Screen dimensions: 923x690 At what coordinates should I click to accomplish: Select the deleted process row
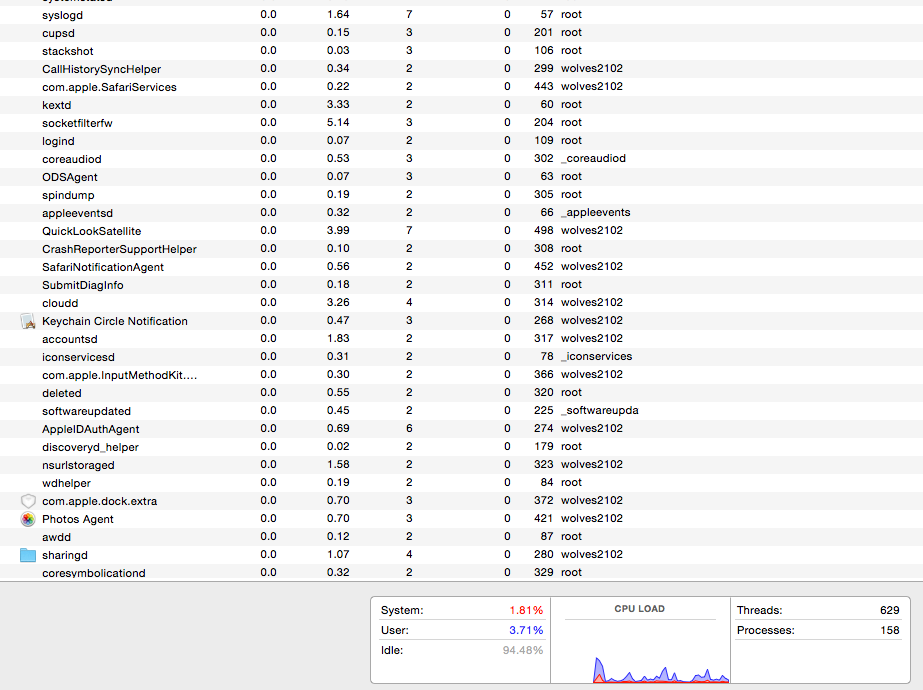click(x=462, y=393)
